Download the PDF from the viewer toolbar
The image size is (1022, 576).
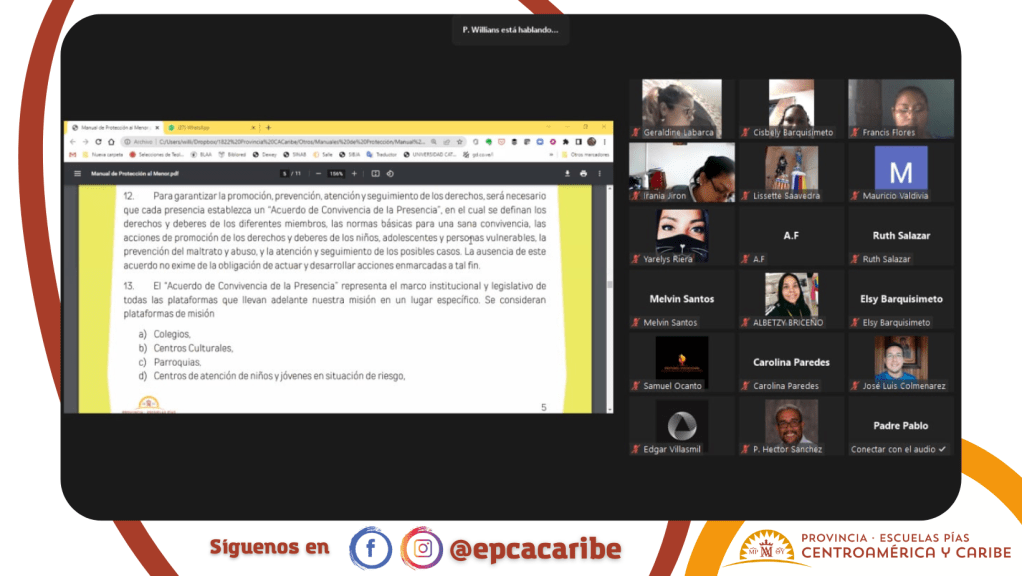point(570,173)
